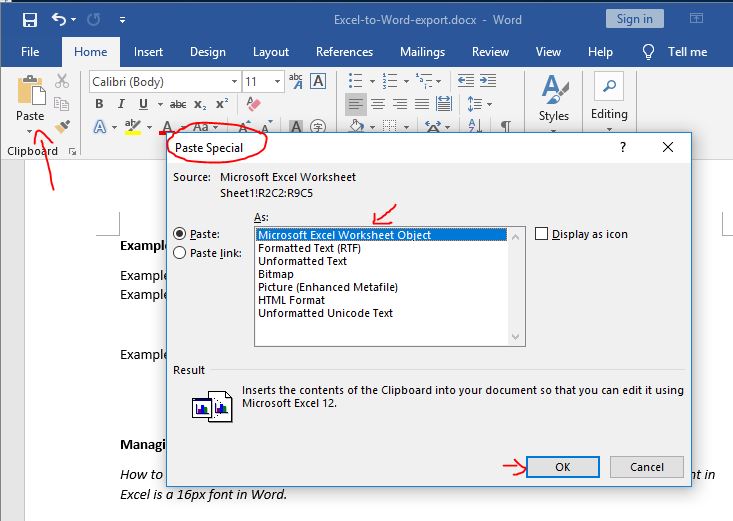Show paragraph marks with the pilcrow icon
The image size is (733, 521).
coord(505,126)
